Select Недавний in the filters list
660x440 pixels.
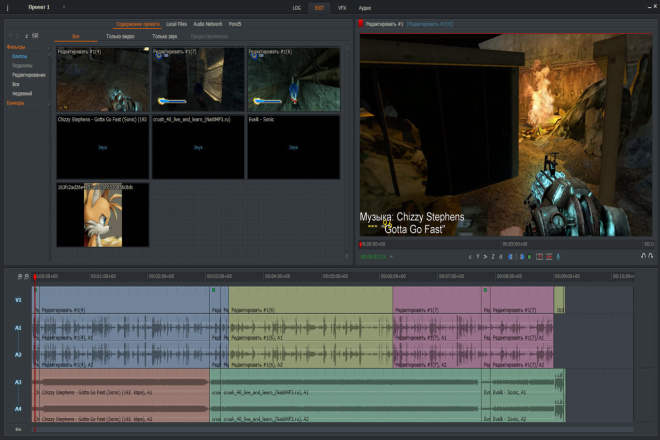[x=22, y=93]
